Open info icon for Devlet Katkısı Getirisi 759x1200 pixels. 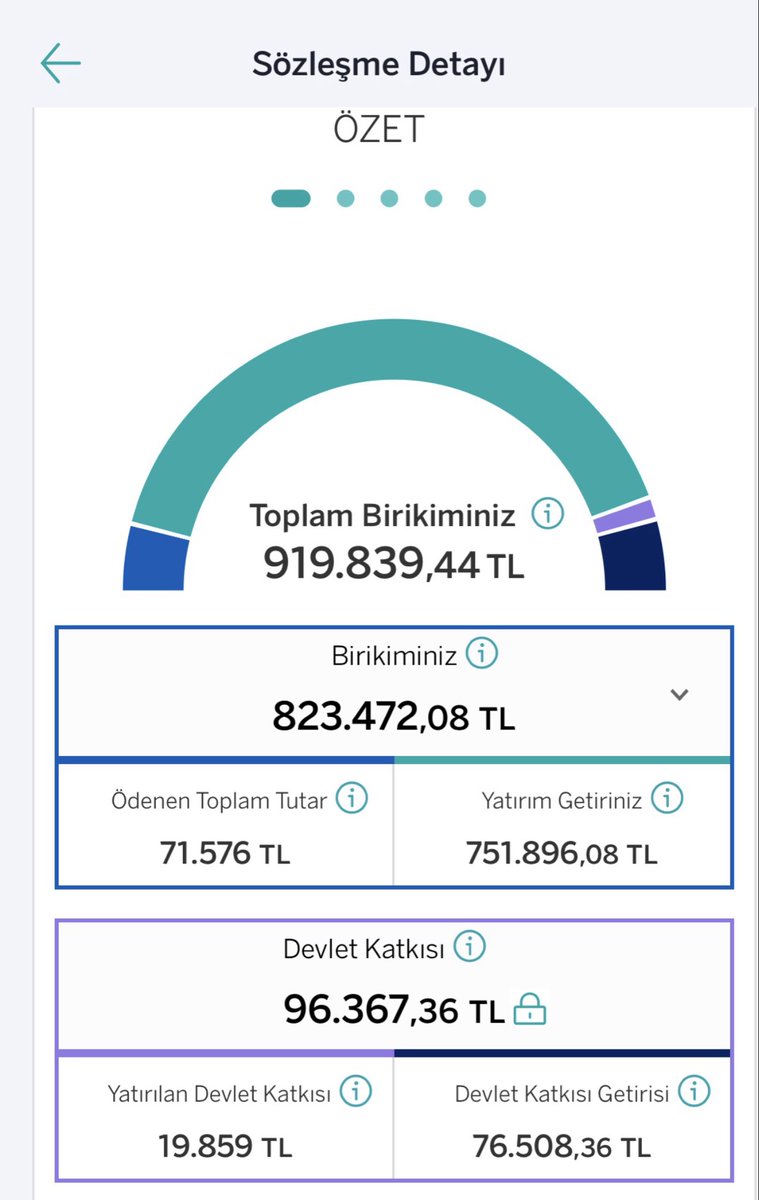(x=694, y=1092)
